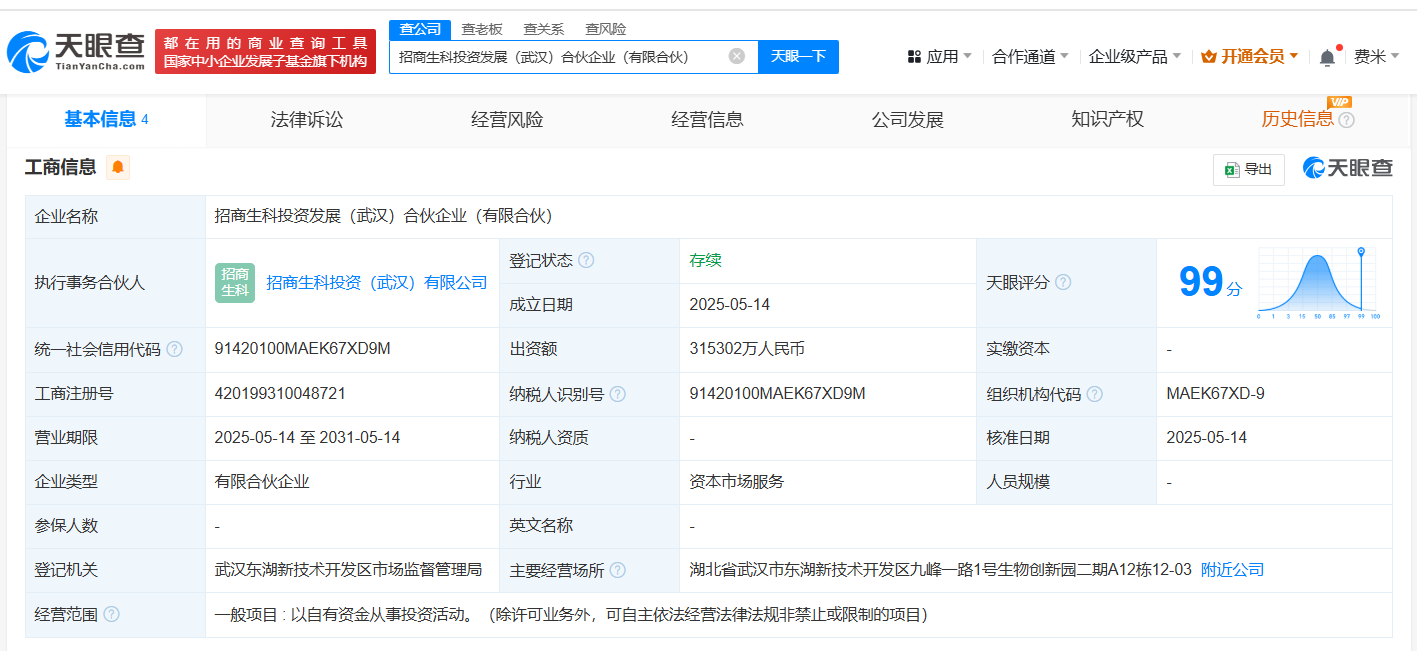Viewport: 1417px width, 651px height.
Task: Export data with the 导出 button
Action: pyautogui.click(x=1248, y=169)
